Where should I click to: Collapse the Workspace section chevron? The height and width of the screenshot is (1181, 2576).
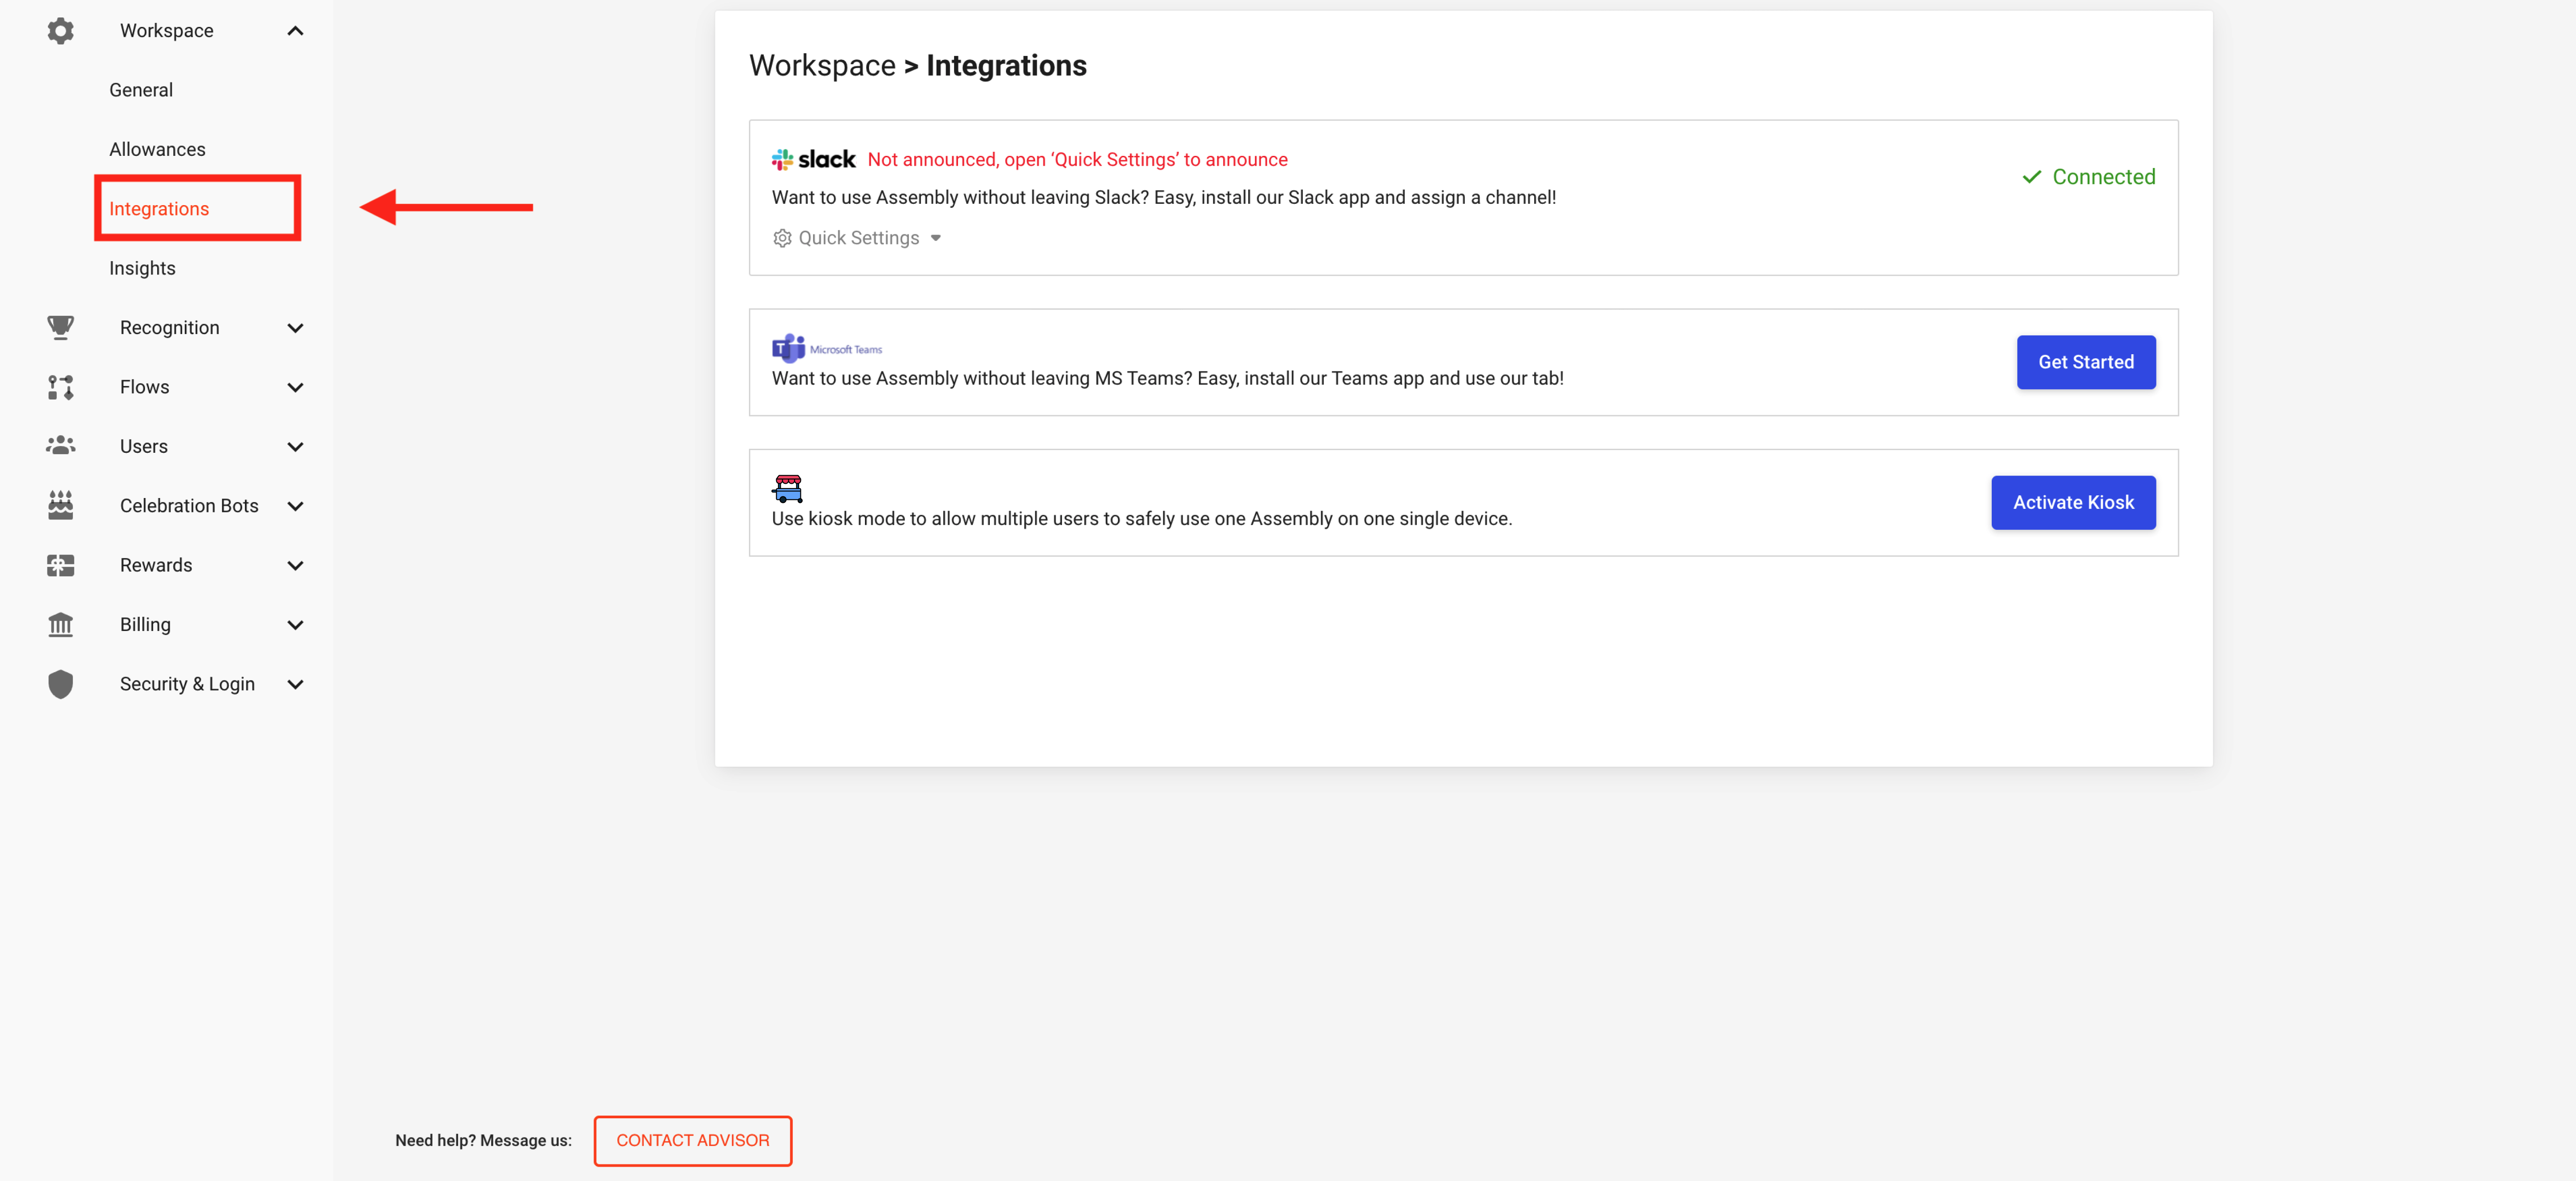(295, 31)
